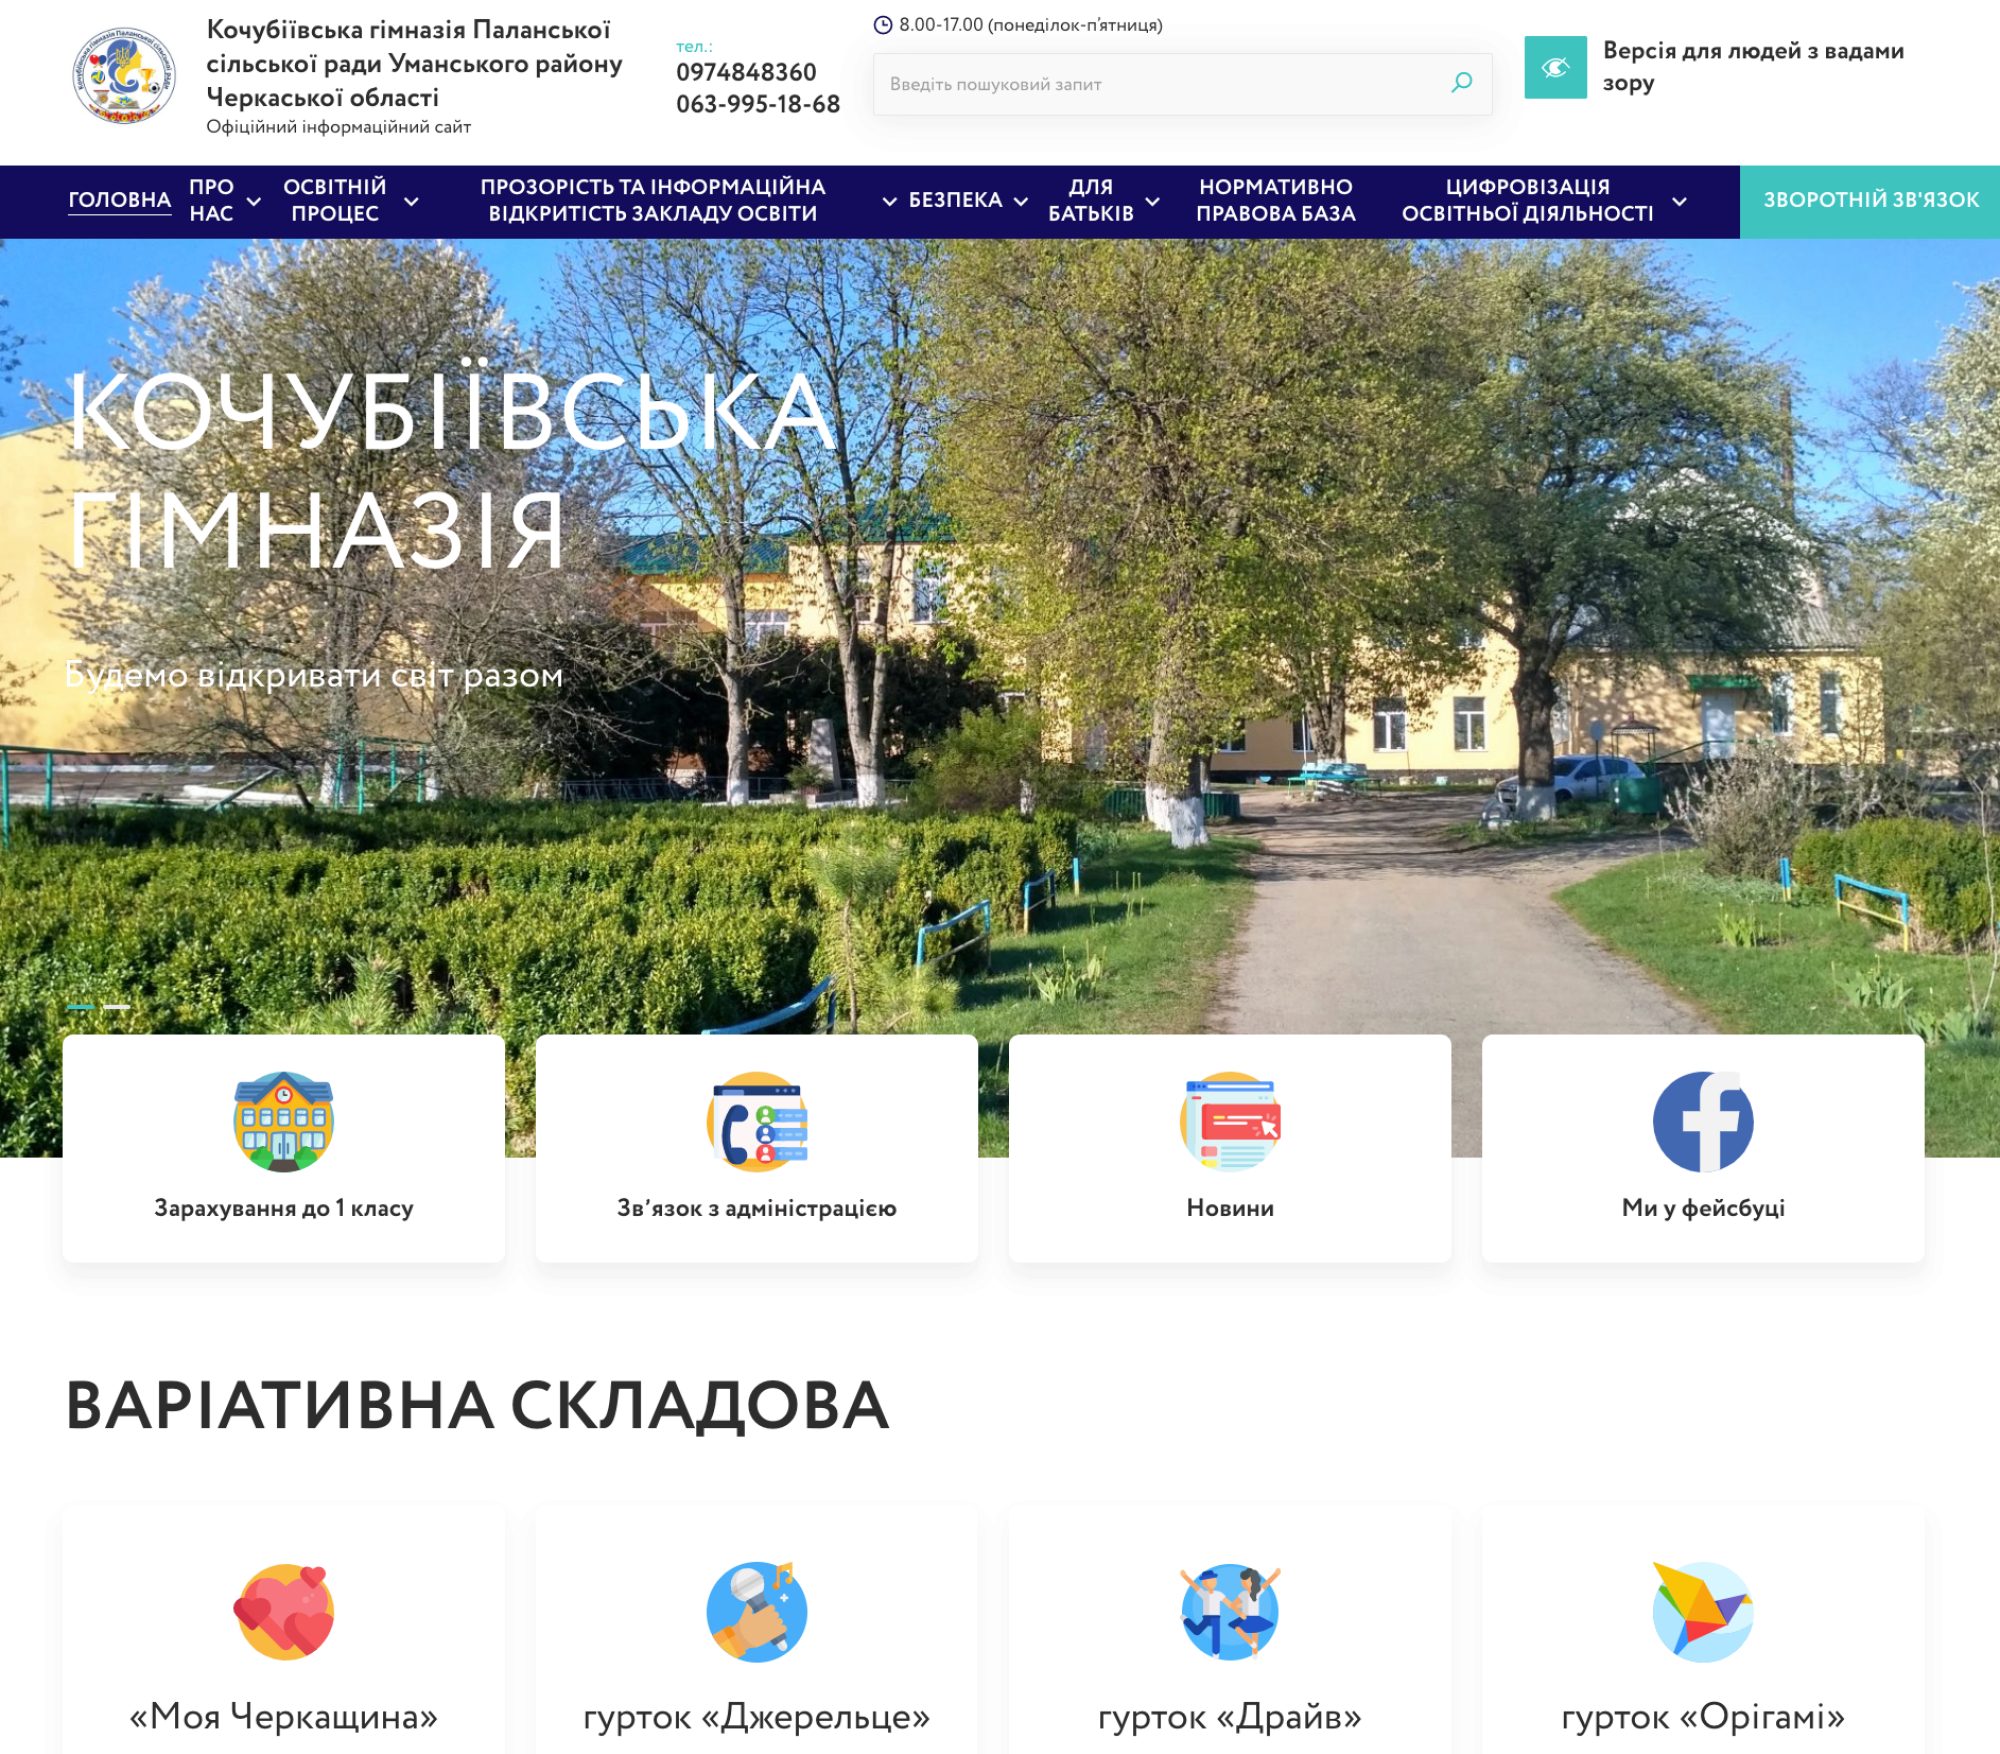Image resolution: width=2000 pixels, height=1754 pixels.
Task: Click into the search query field
Action: [1150, 84]
